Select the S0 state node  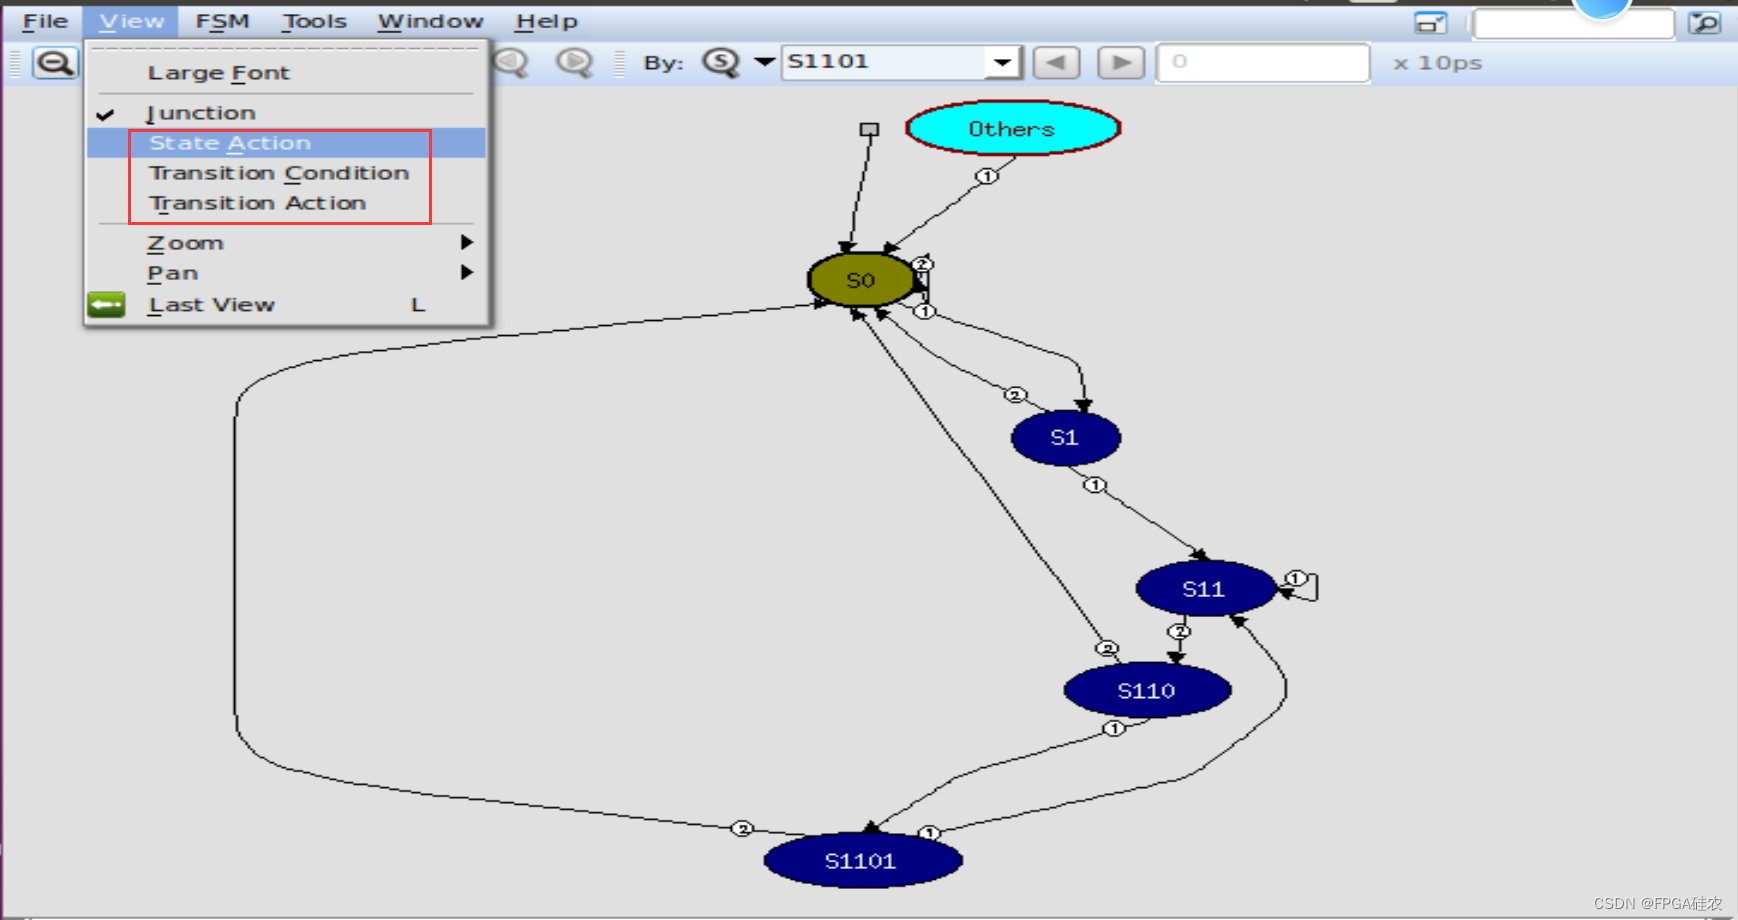coord(861,280)
